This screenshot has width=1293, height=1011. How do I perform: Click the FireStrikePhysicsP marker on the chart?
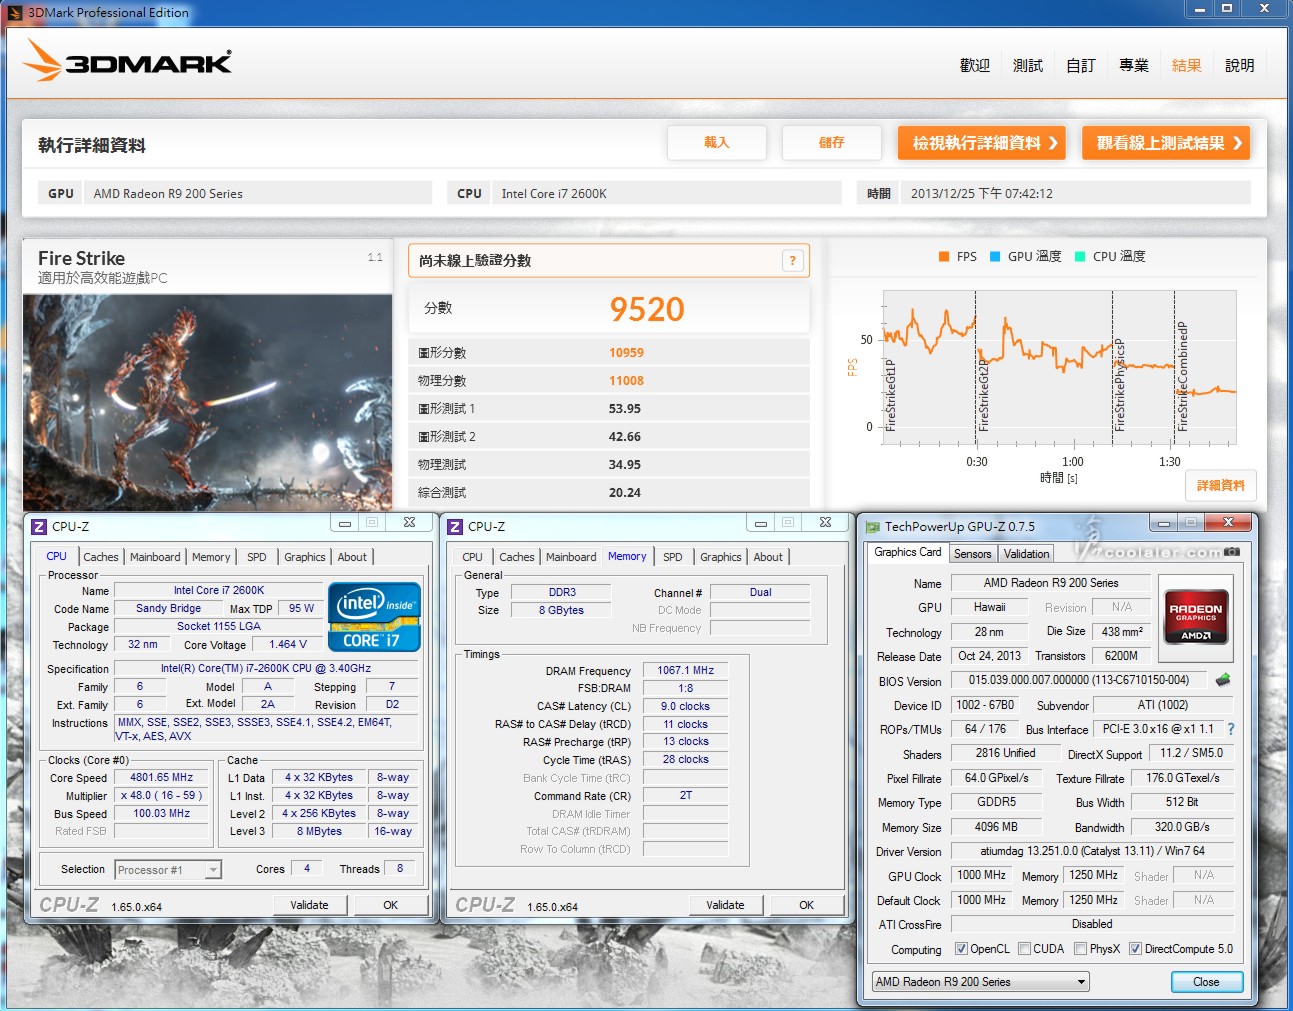point(1119,386)
